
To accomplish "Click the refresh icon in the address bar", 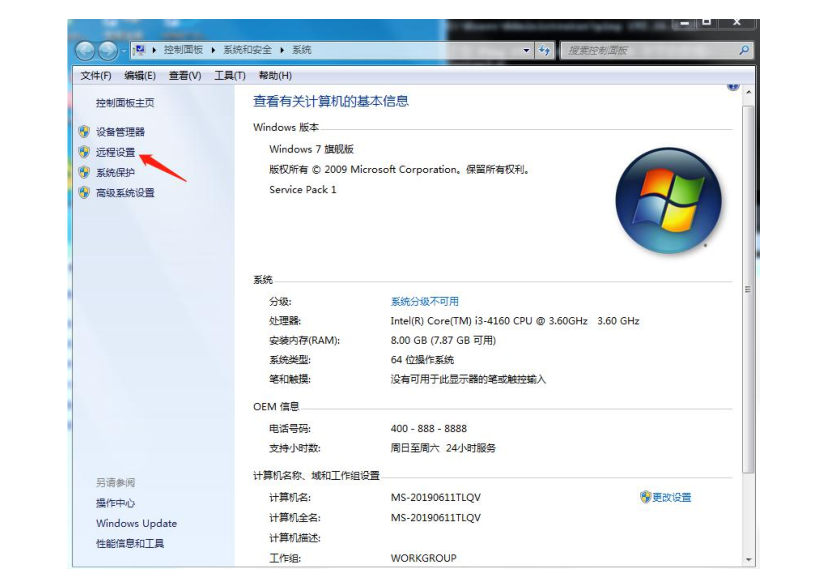I will [x=545, y=50].
